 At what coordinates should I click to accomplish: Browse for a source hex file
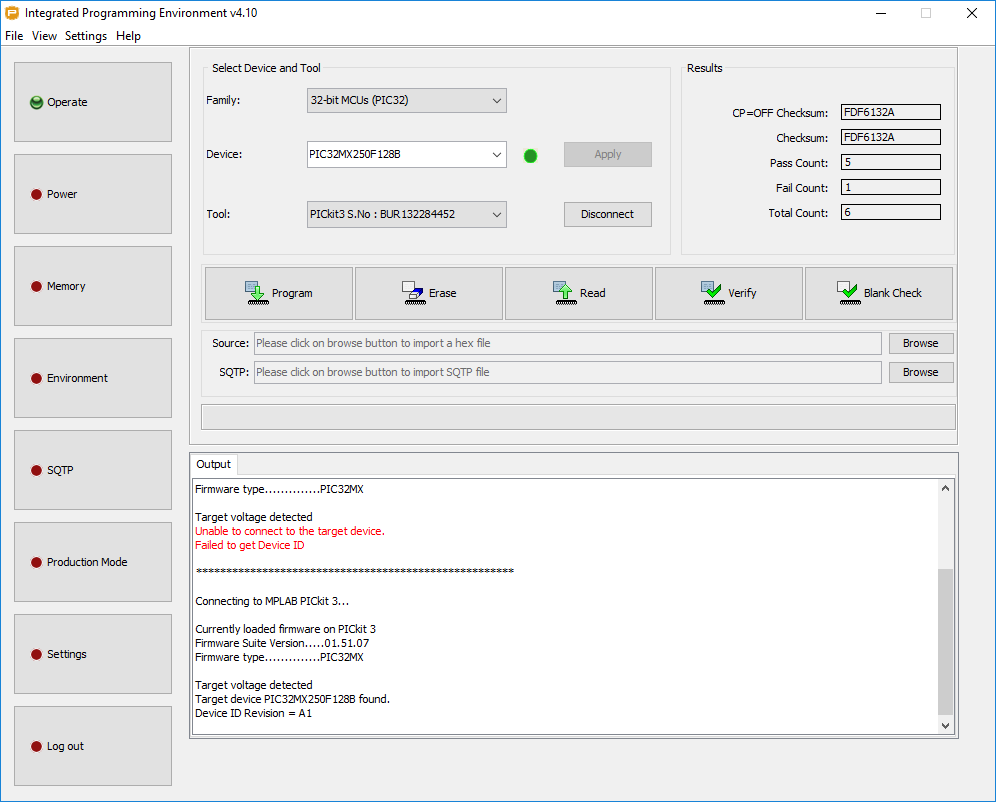[920, 344]
